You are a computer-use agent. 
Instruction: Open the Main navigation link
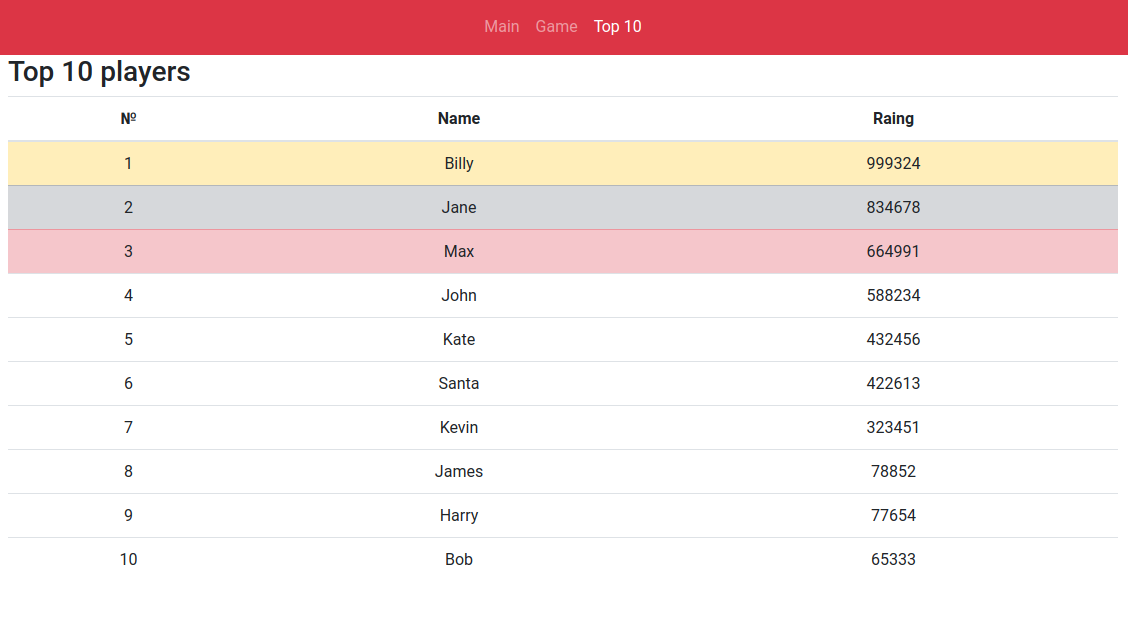(501, 27)
